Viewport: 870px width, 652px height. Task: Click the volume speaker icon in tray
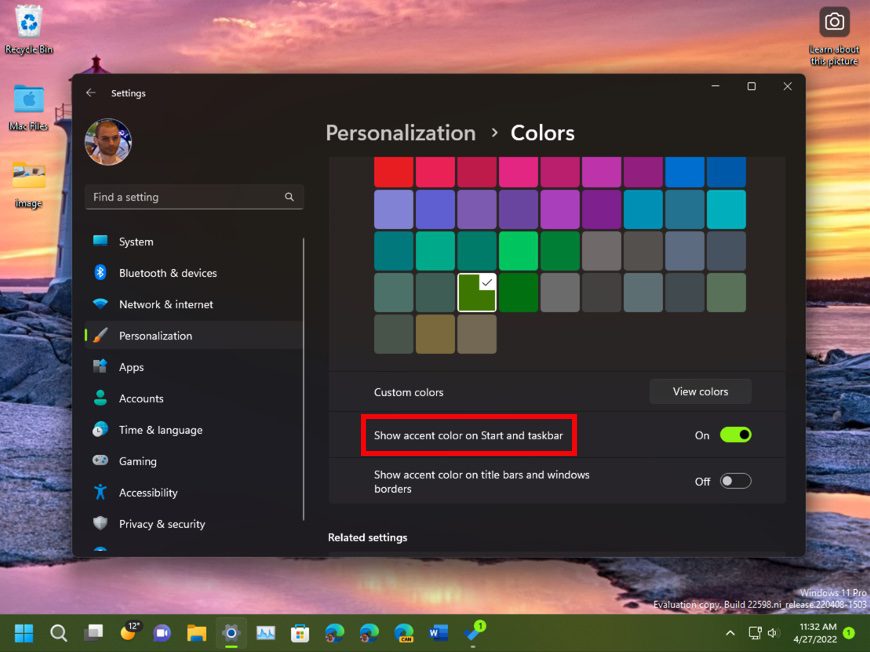773,633
